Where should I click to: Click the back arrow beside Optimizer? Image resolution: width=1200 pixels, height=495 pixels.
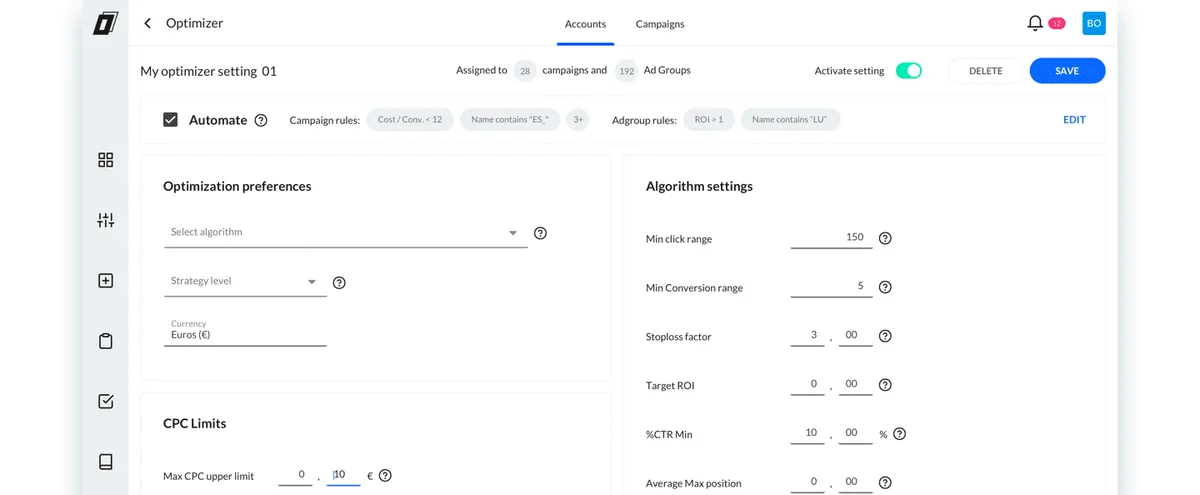coord(148,23)
